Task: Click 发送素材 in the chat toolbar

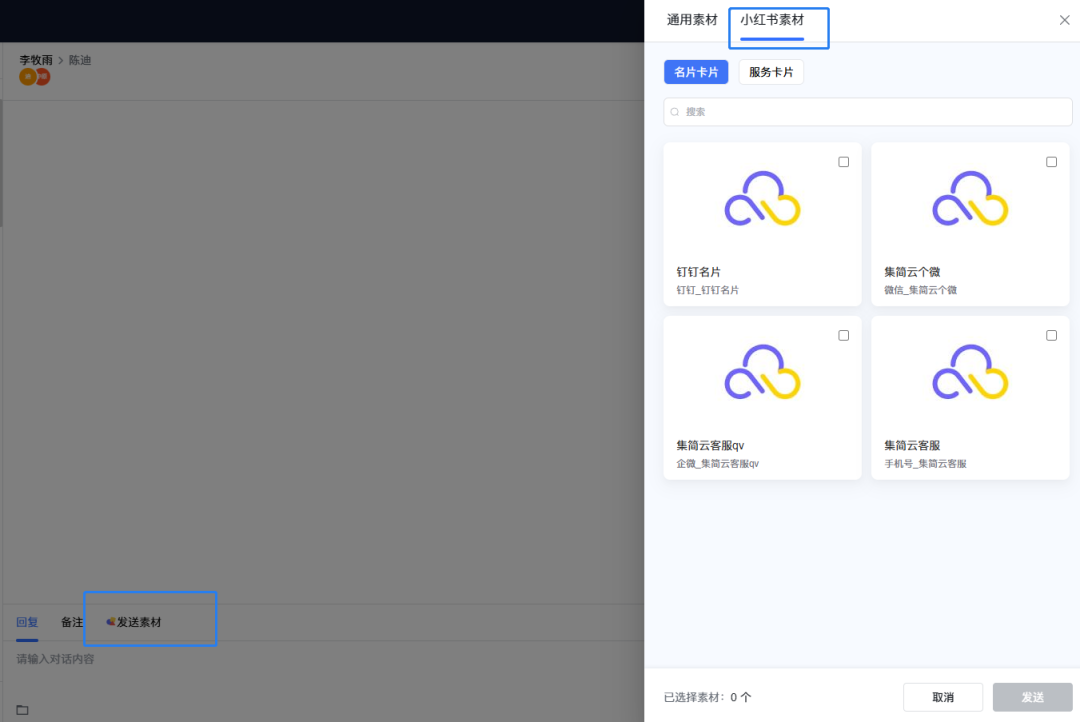Action: pos(134,622)
